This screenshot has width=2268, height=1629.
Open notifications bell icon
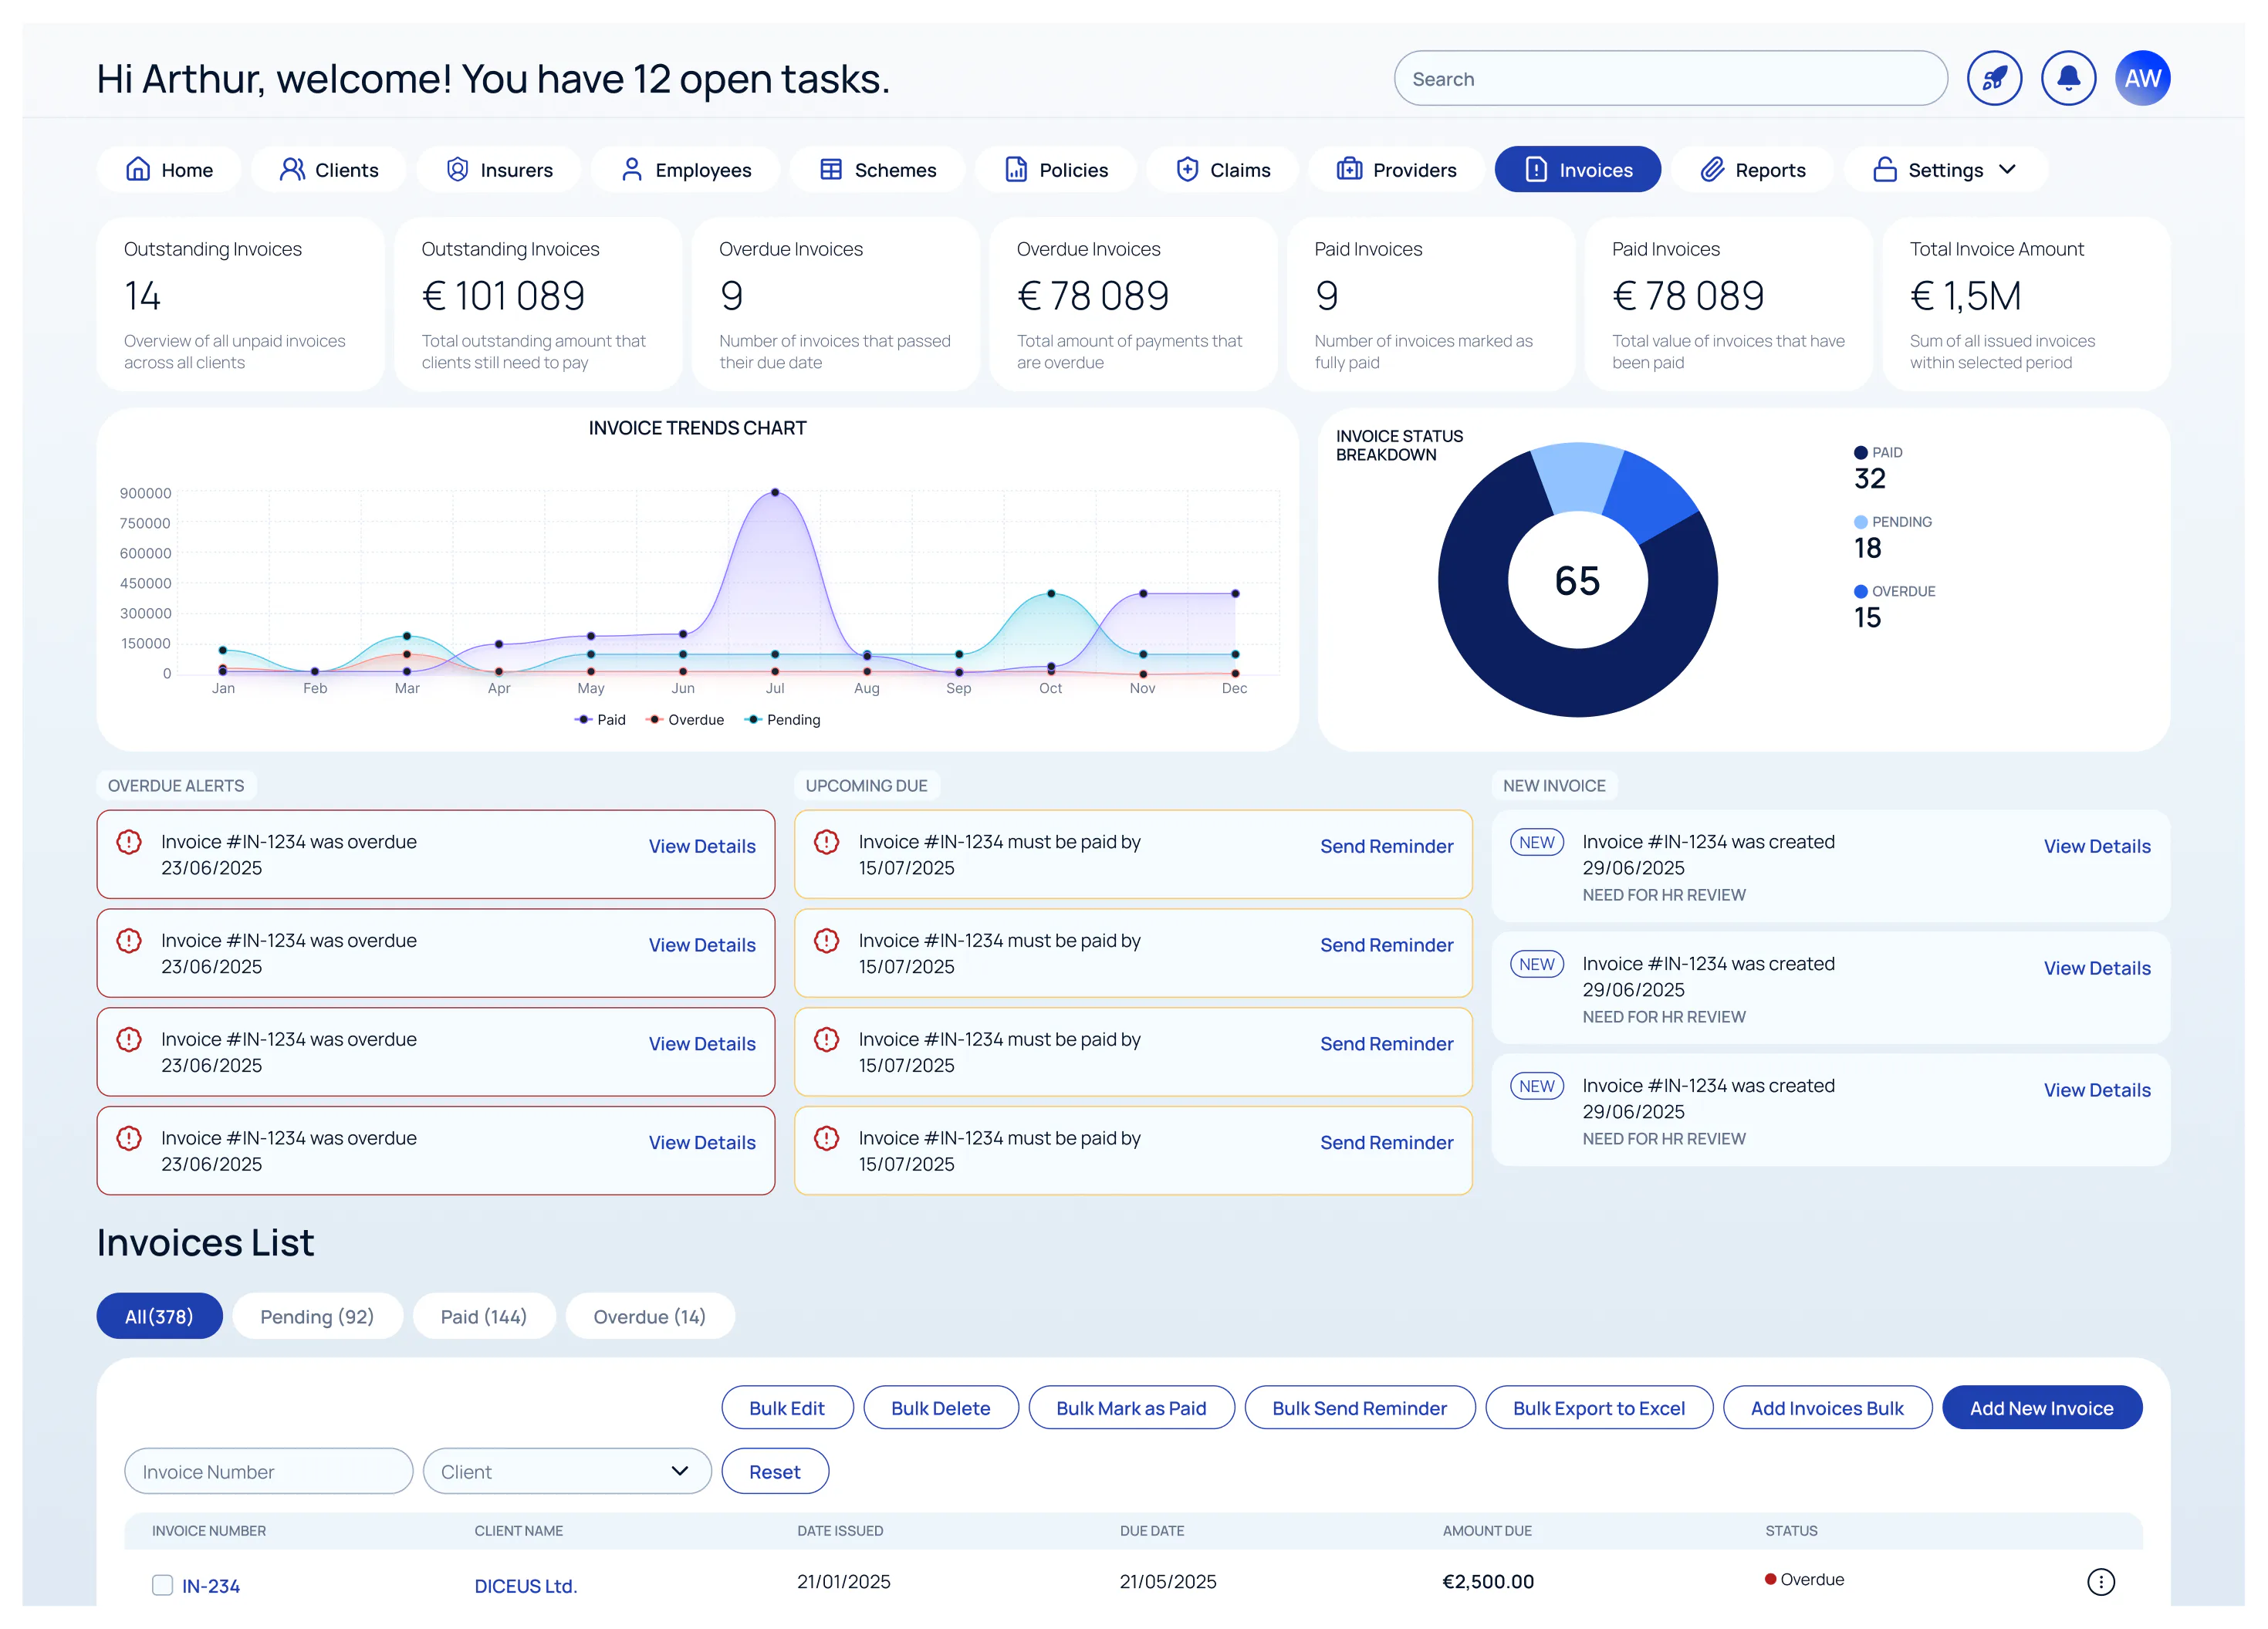pyautogui.click(x=2068, y=78)
